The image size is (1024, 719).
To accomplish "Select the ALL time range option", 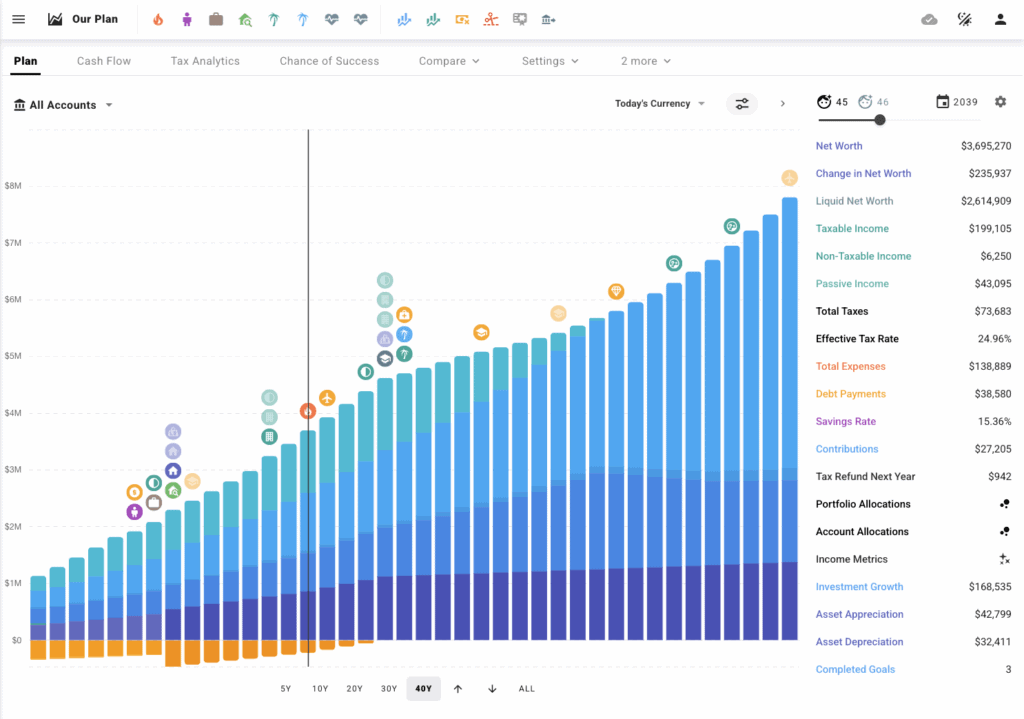I will (526, 688).
